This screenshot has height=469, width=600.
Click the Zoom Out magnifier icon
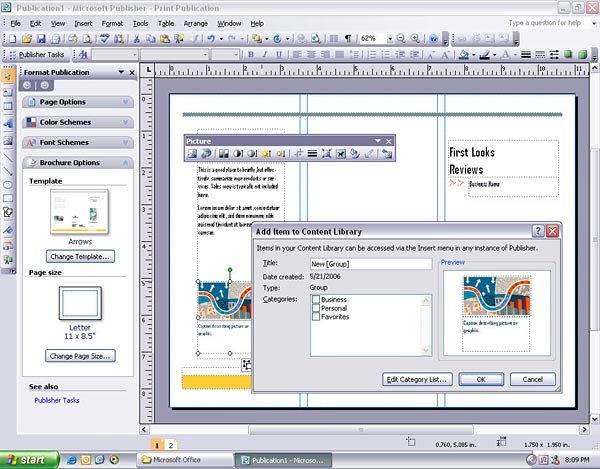tap(401, 39)
